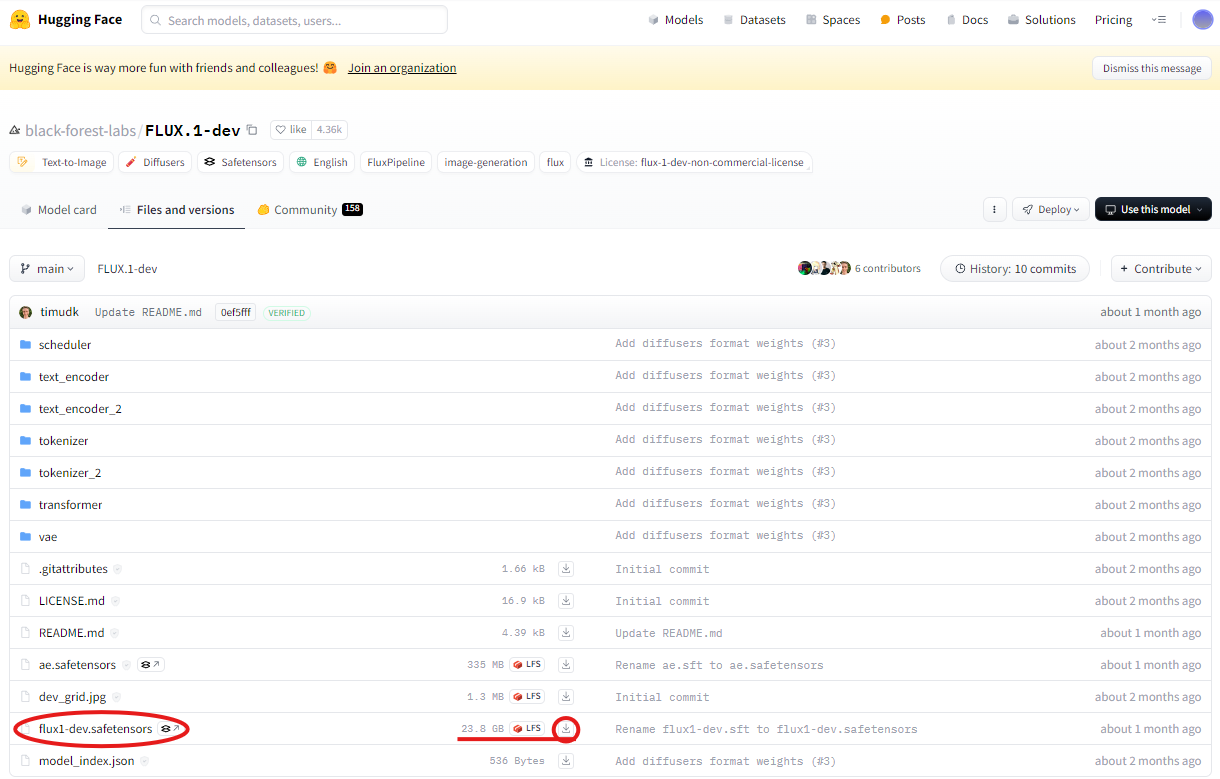Download the flux1-dev.safetensors file
The width and height of the screenshot is (1220, 779).
tap(566, 729)
